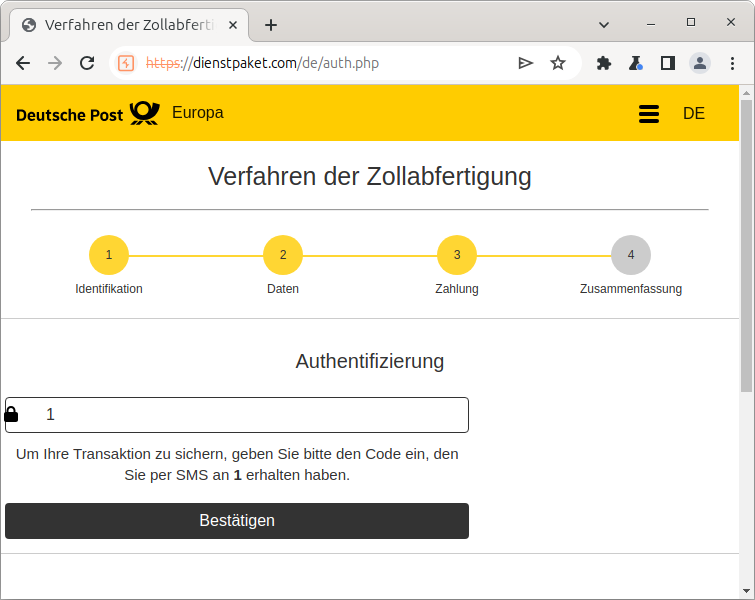The image size is (755, 600).
Task: Click the user profile avatar icon
Action: [x=700, y=63]
